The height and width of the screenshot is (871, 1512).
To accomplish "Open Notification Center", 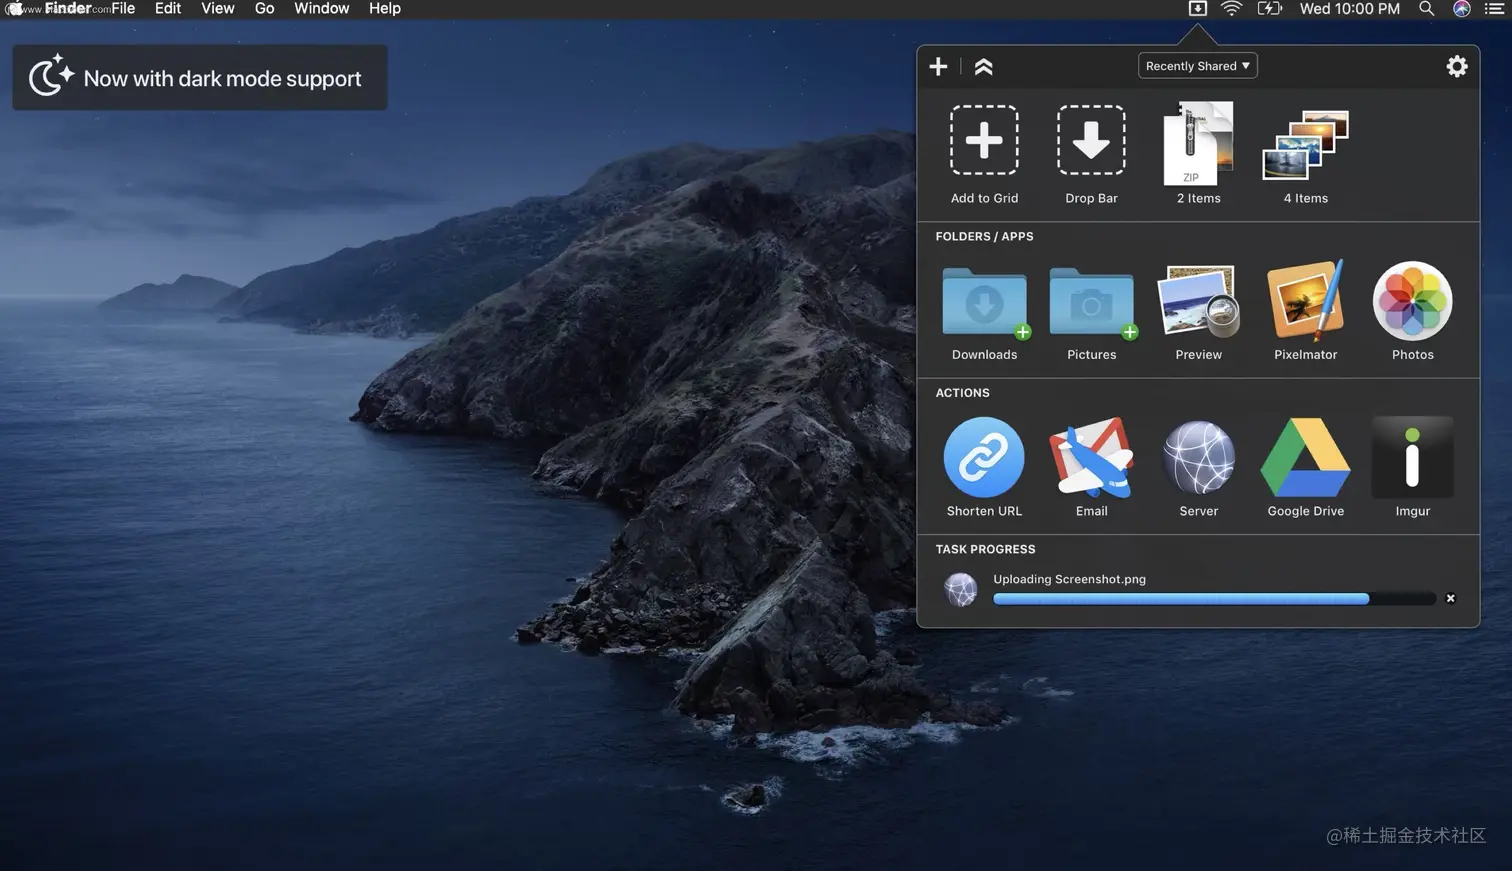I will 1494,9.
